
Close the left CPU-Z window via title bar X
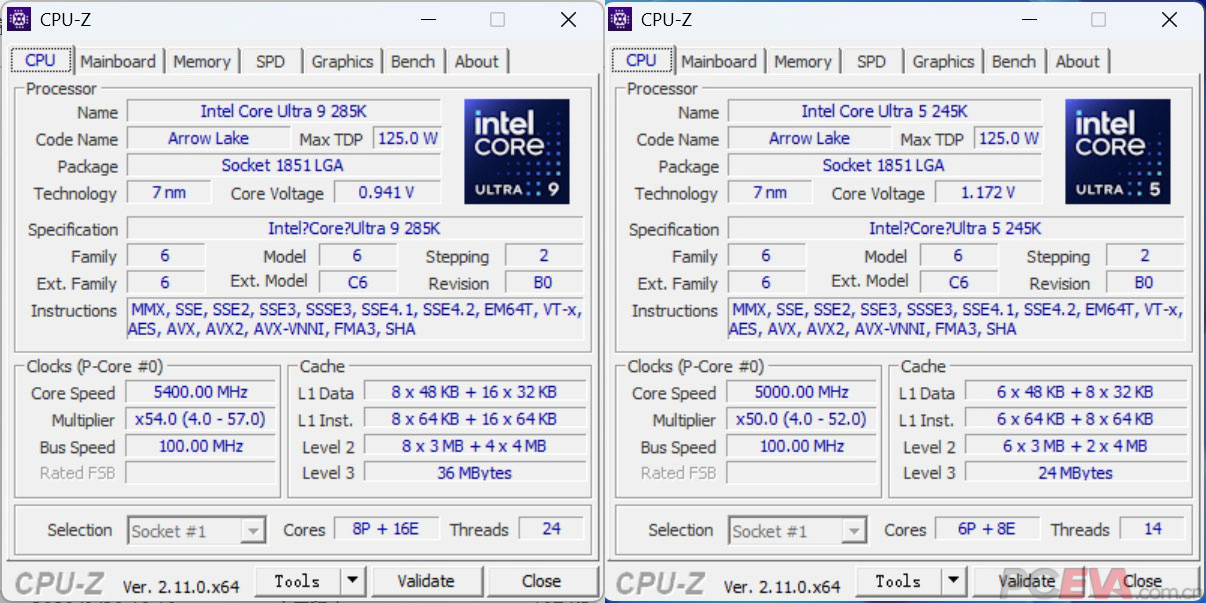tap(568, 19)
